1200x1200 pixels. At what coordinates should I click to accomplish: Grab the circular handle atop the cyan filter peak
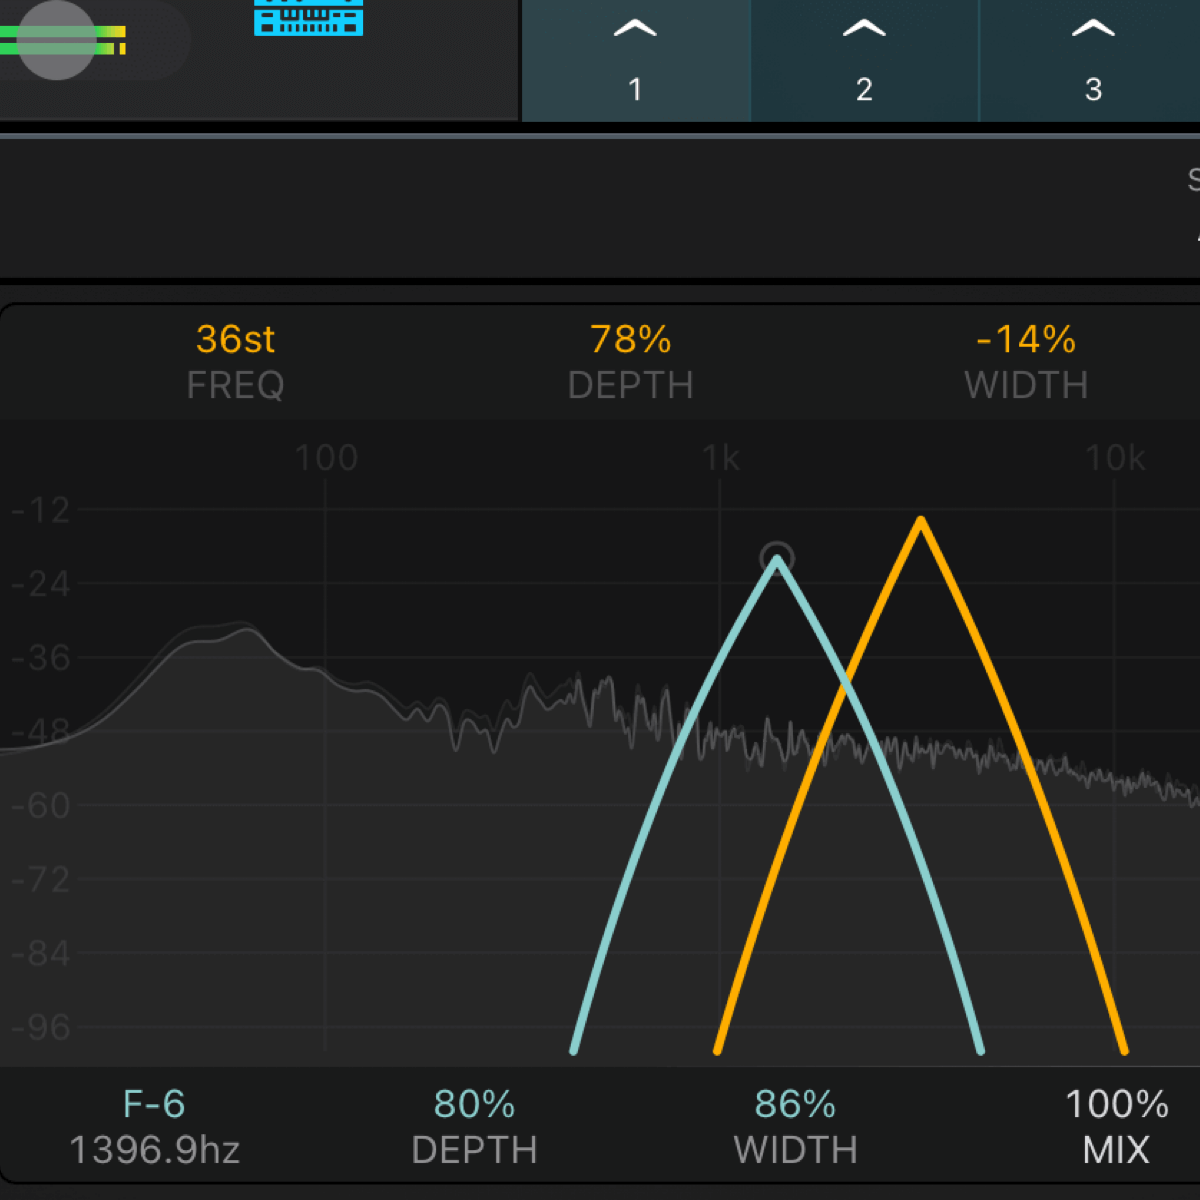pyautogui.click(x=777, y=557)
